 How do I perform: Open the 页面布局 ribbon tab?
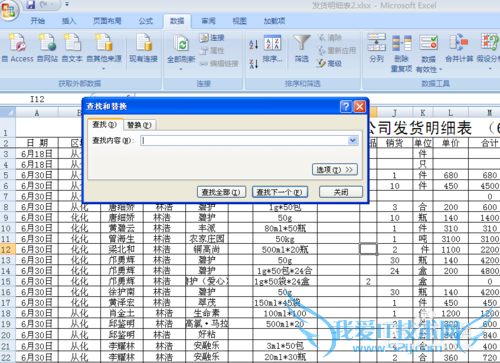107,21
